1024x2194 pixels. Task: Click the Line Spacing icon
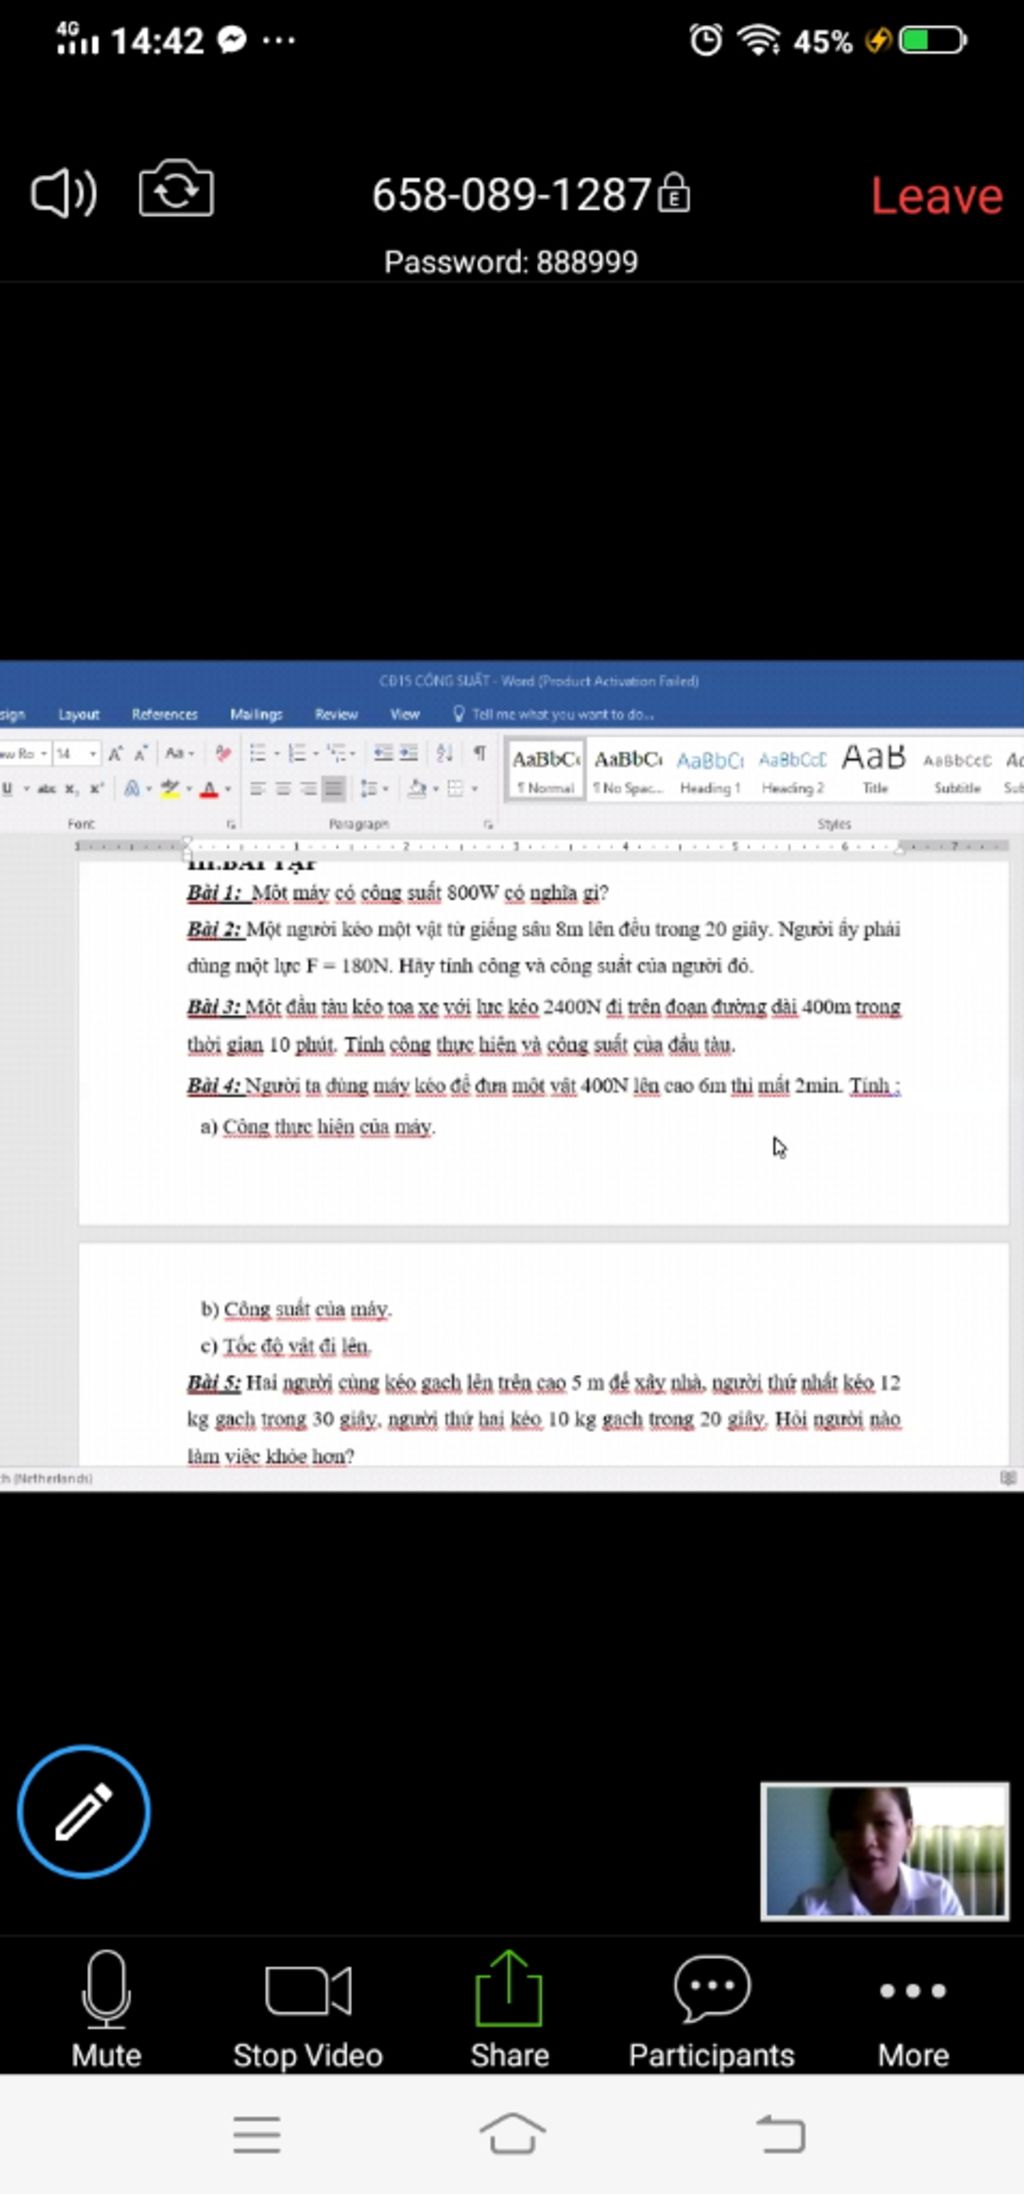[x=369, y=789]
